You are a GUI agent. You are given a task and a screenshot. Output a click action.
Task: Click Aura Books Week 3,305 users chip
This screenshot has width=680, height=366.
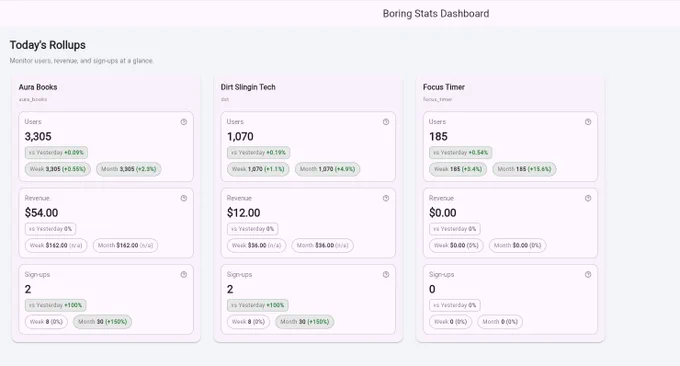tap(58, 169)
